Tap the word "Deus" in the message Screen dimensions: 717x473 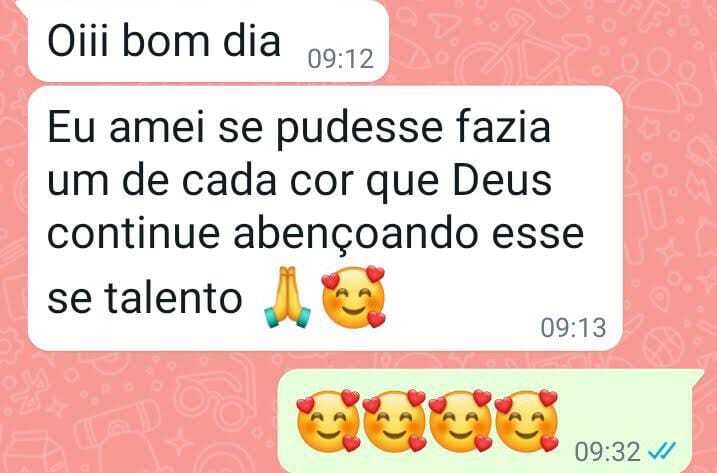coord(502,181)
